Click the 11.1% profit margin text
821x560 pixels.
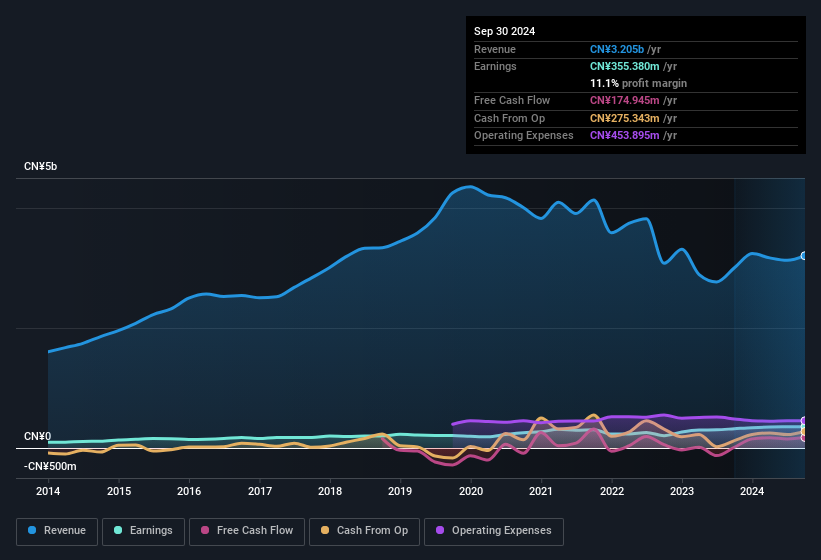(638, 83)
